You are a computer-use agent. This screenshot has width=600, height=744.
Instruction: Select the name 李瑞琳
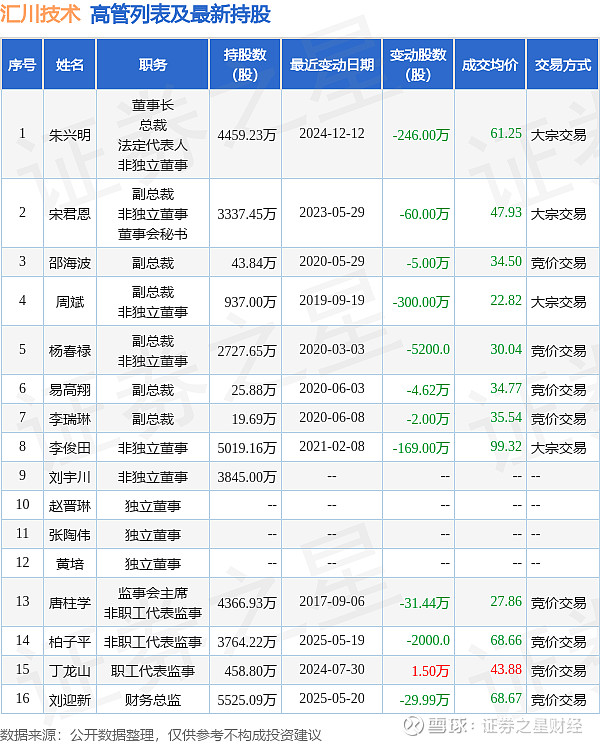pos(70,419)
